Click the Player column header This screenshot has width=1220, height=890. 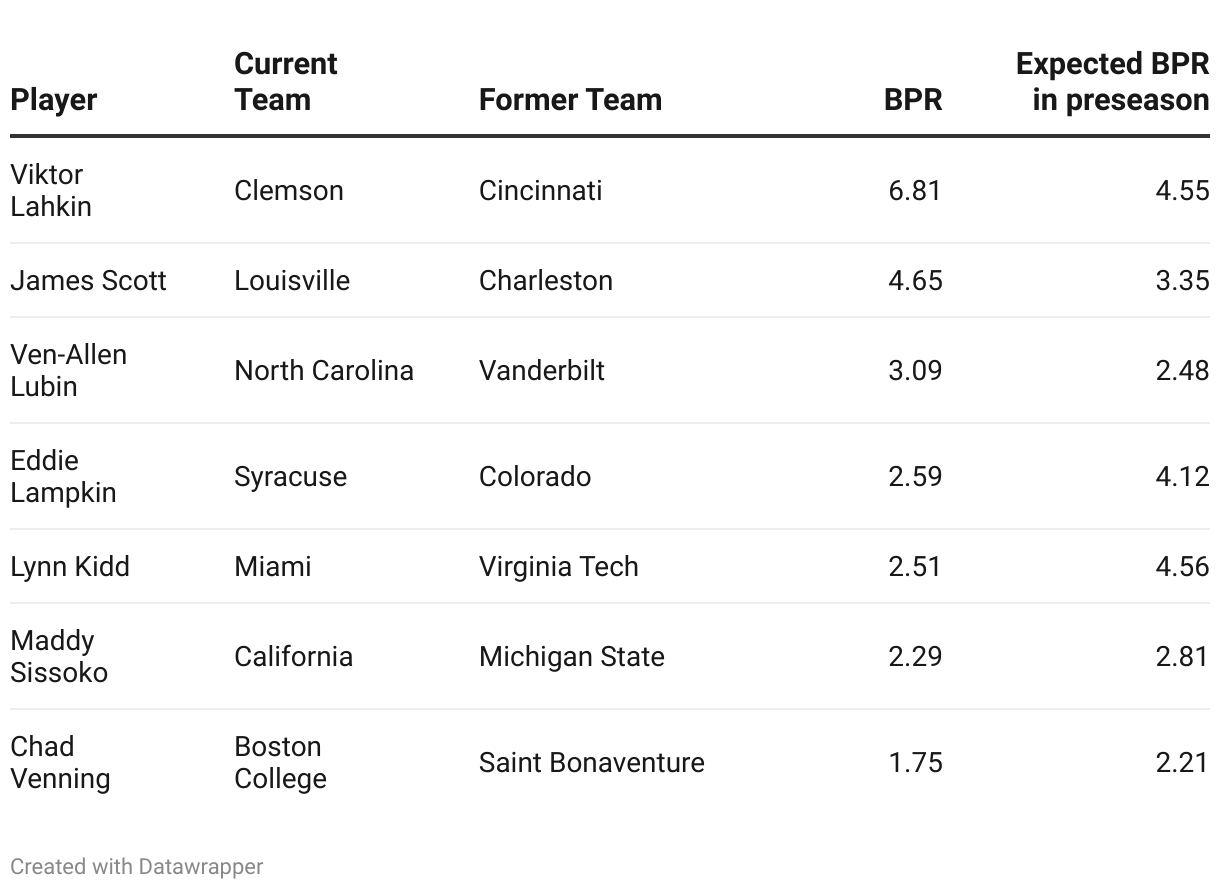click(x=54, y=100)
